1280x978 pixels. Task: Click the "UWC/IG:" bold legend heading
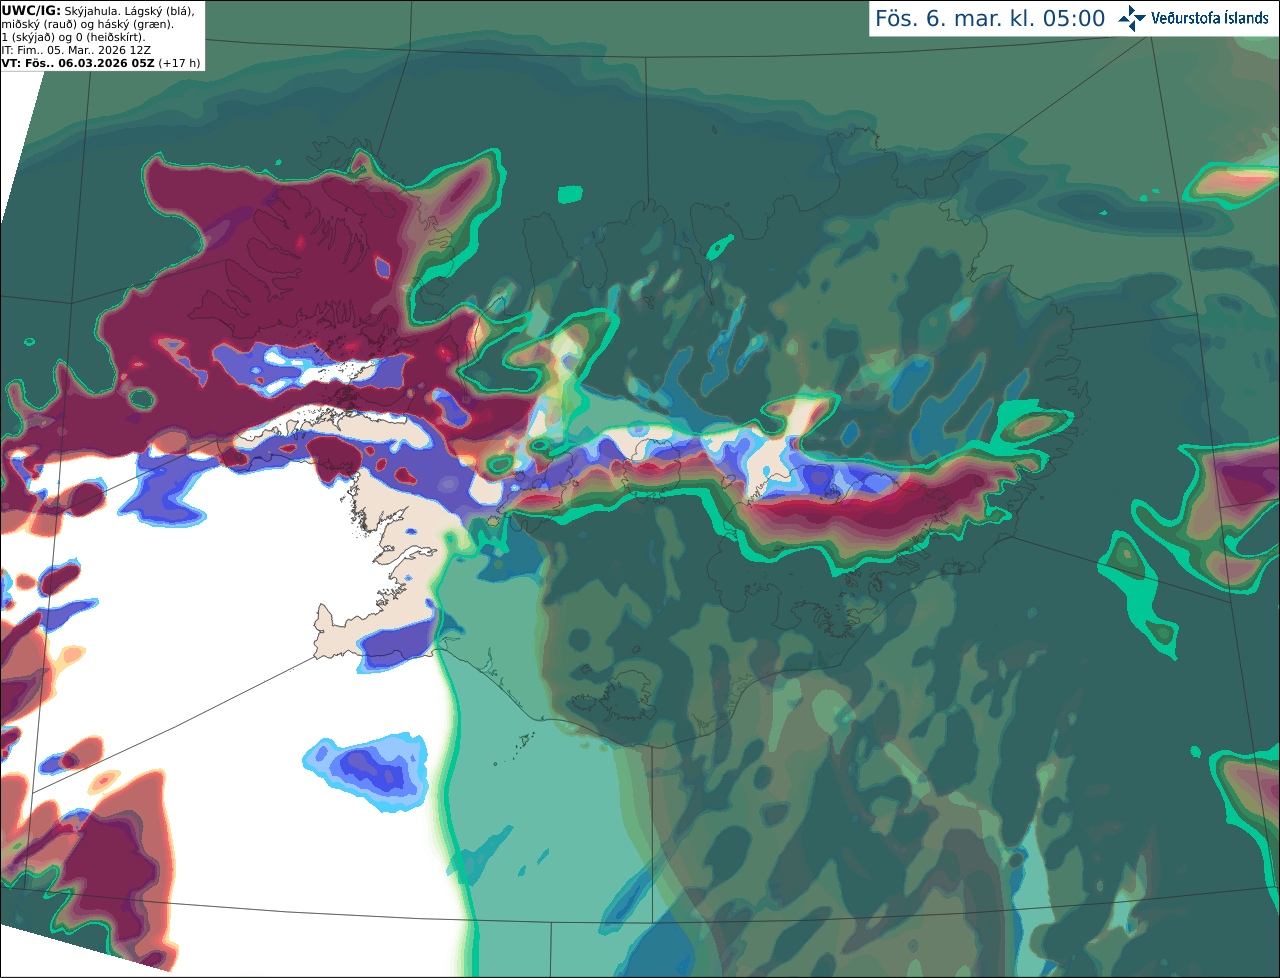click(x=31, y=10)
